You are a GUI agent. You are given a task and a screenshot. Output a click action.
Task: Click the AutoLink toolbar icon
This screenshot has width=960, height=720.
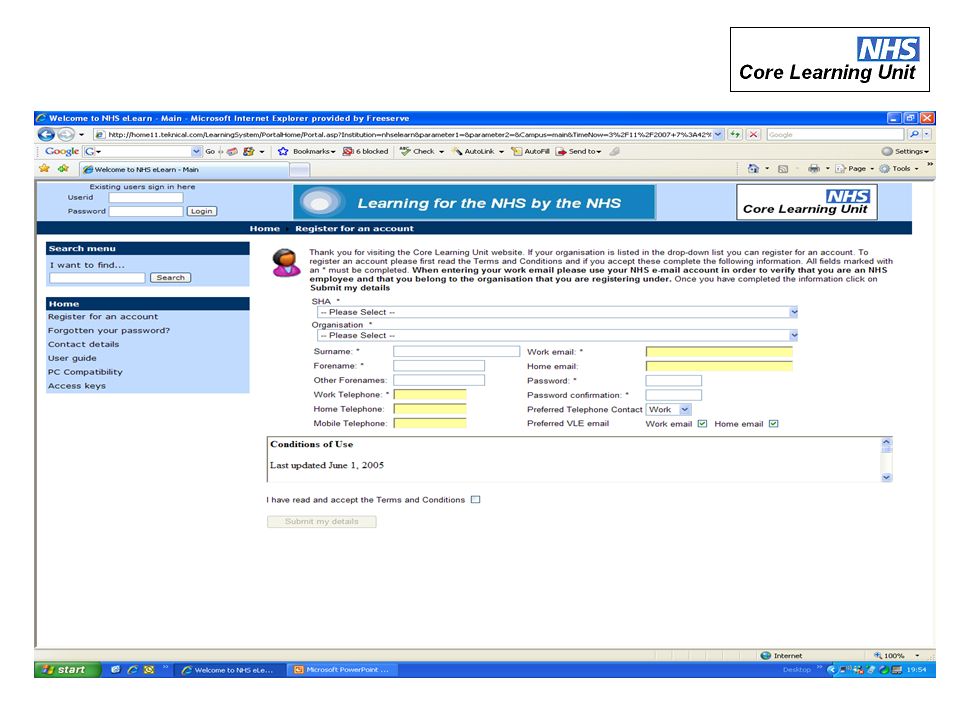(457, 151)
